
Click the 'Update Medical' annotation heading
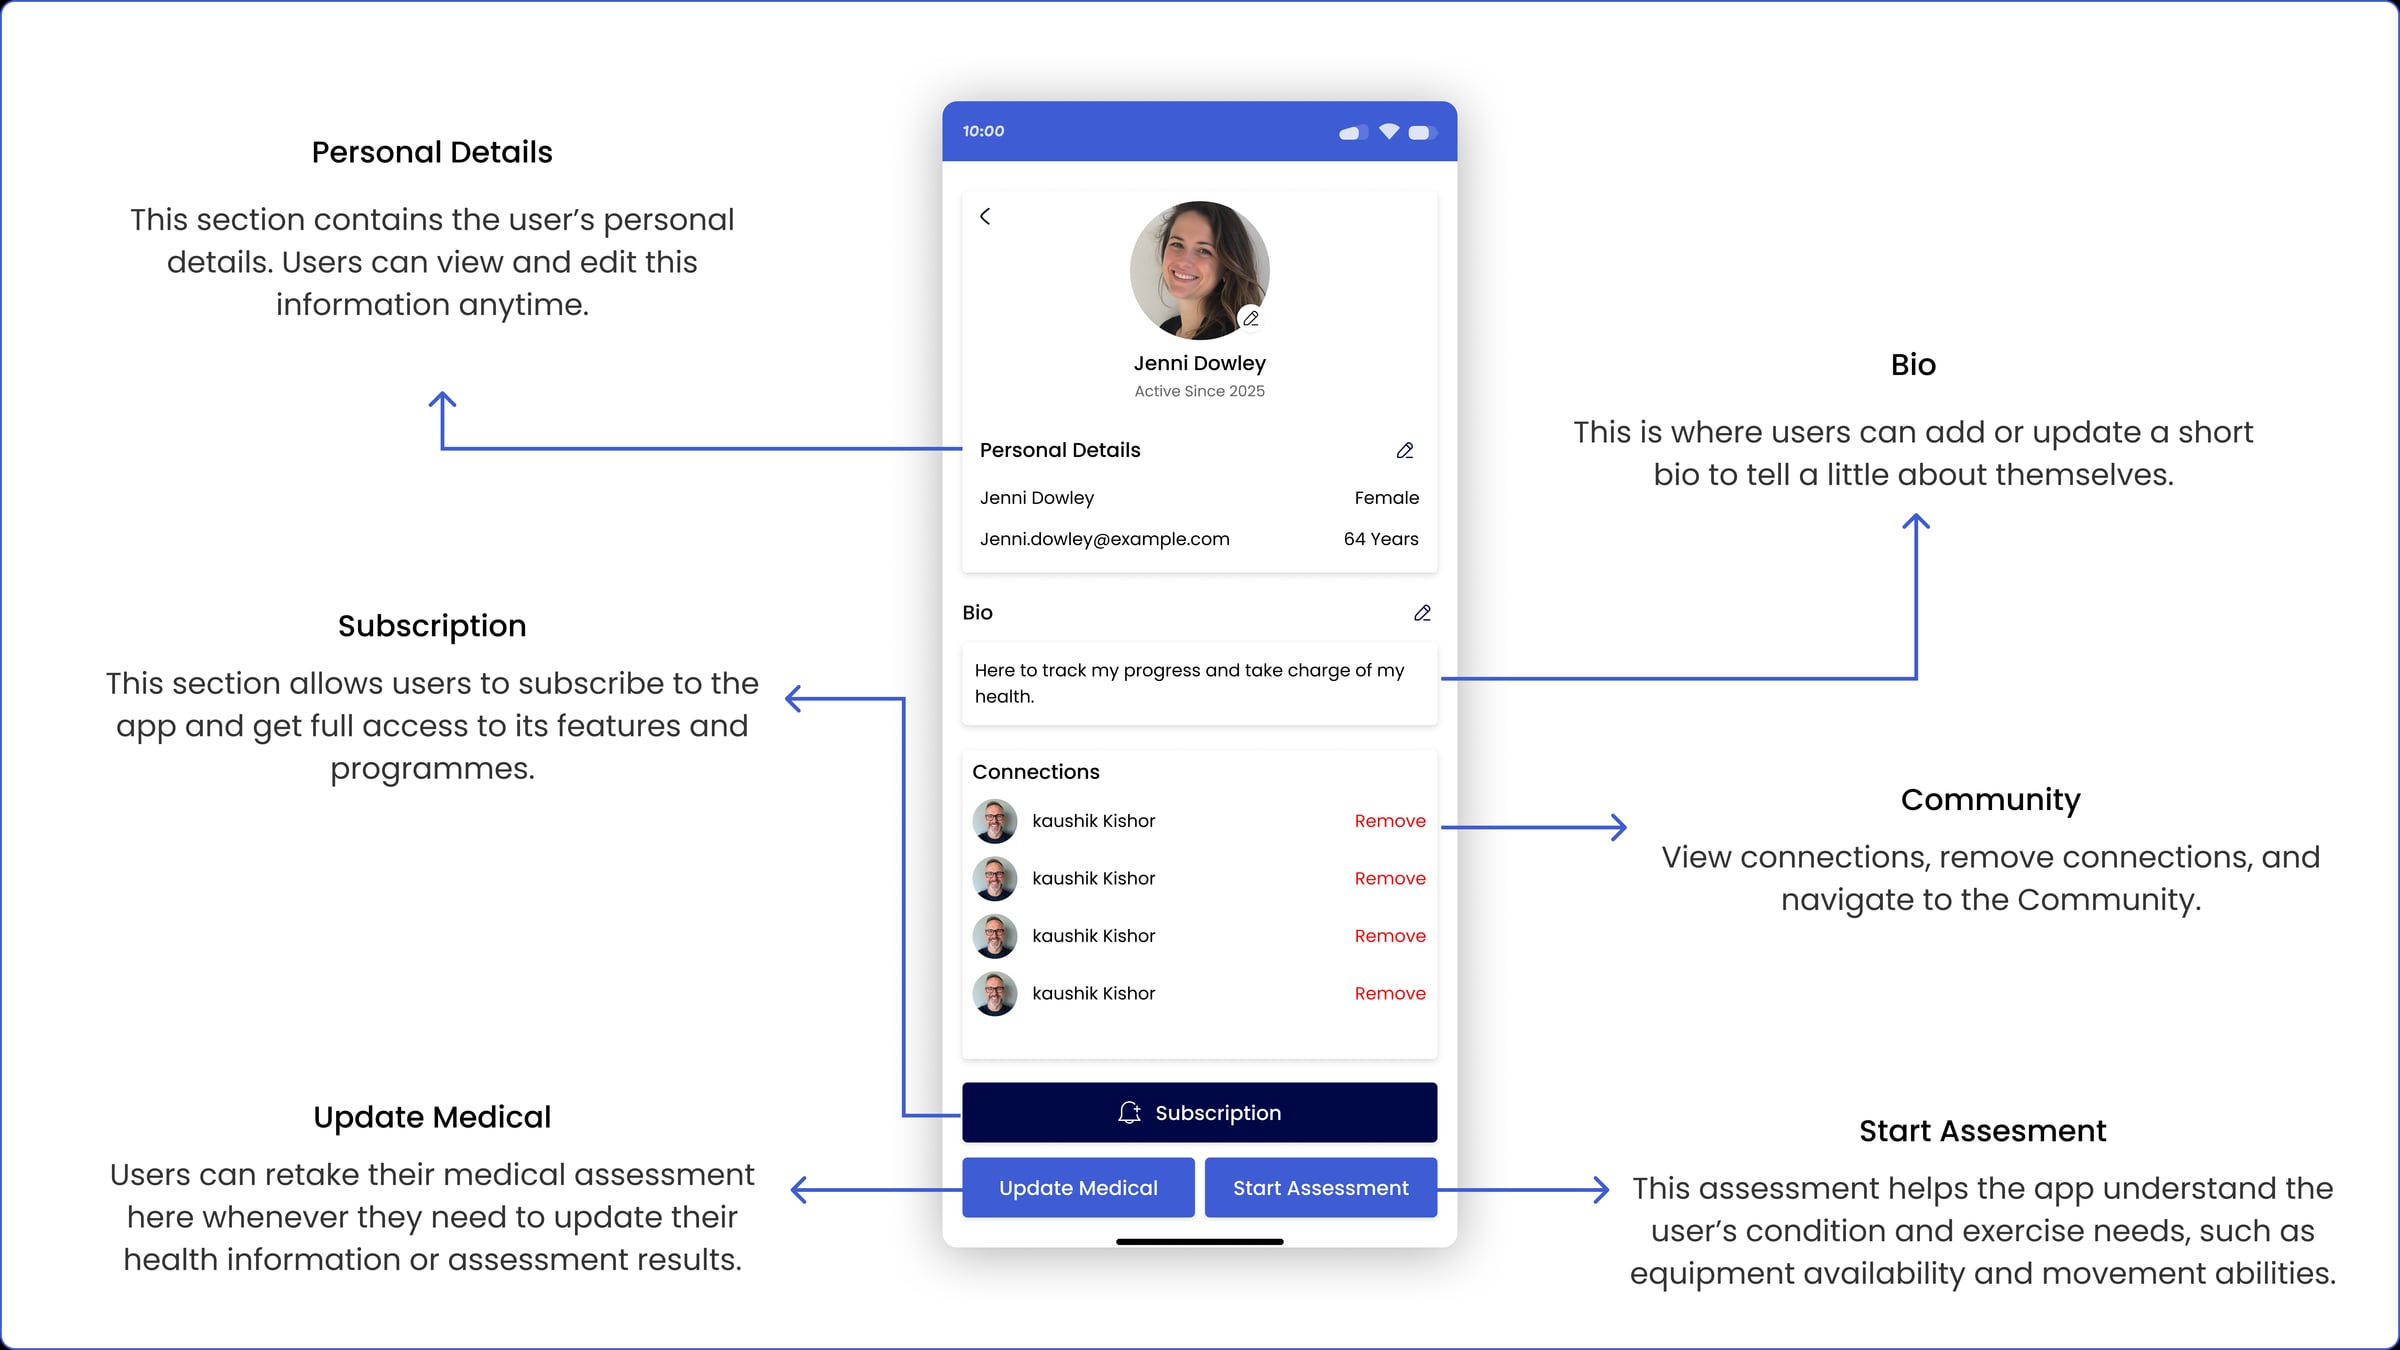(432, 1117)
